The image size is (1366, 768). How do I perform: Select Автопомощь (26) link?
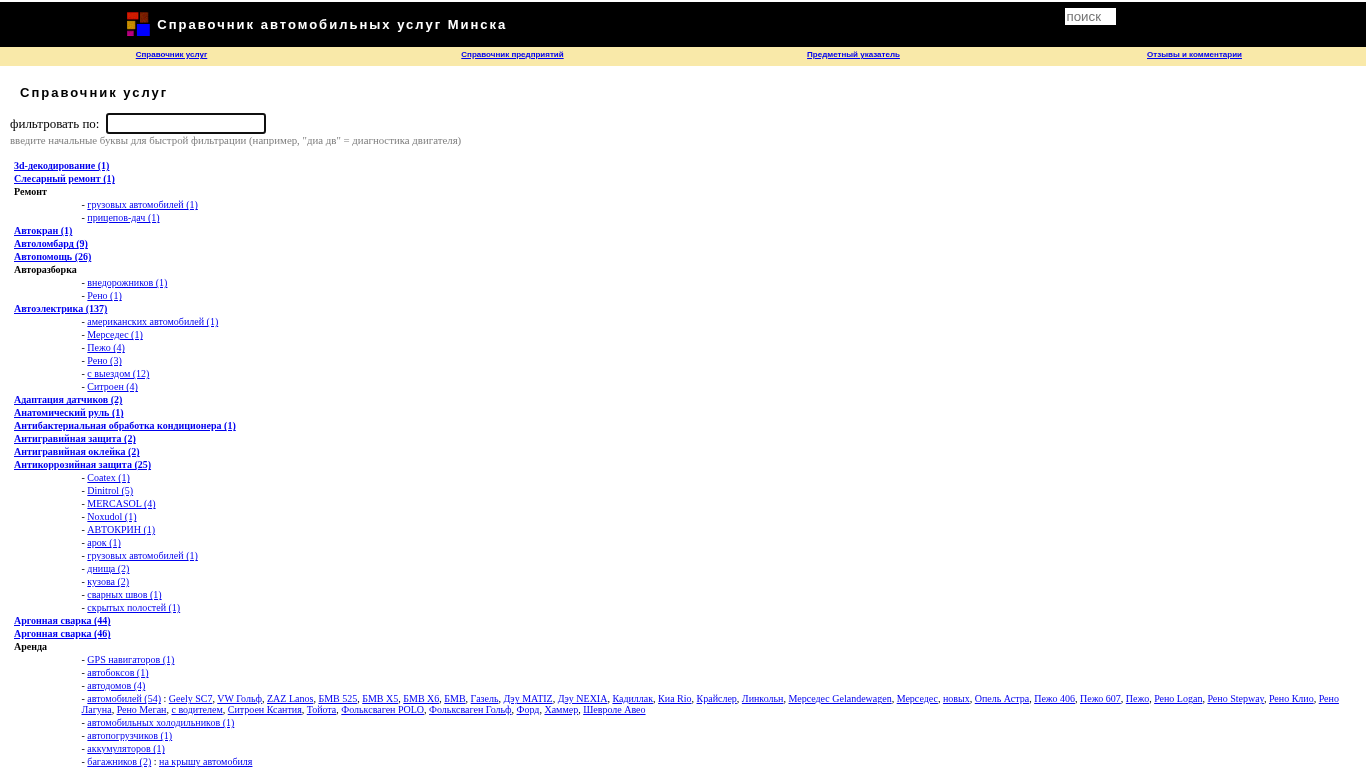(53, 257)
